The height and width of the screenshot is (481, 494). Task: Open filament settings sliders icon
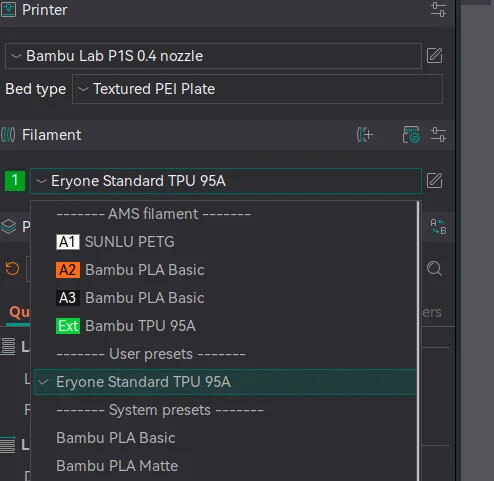[x=438, y=135]
